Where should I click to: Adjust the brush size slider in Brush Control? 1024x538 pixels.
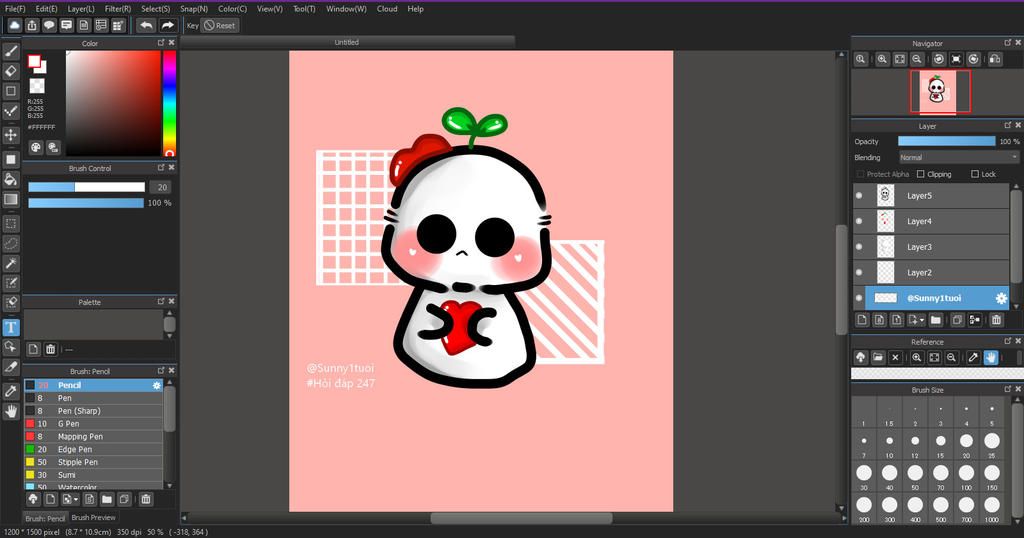(x=86, y=187)
